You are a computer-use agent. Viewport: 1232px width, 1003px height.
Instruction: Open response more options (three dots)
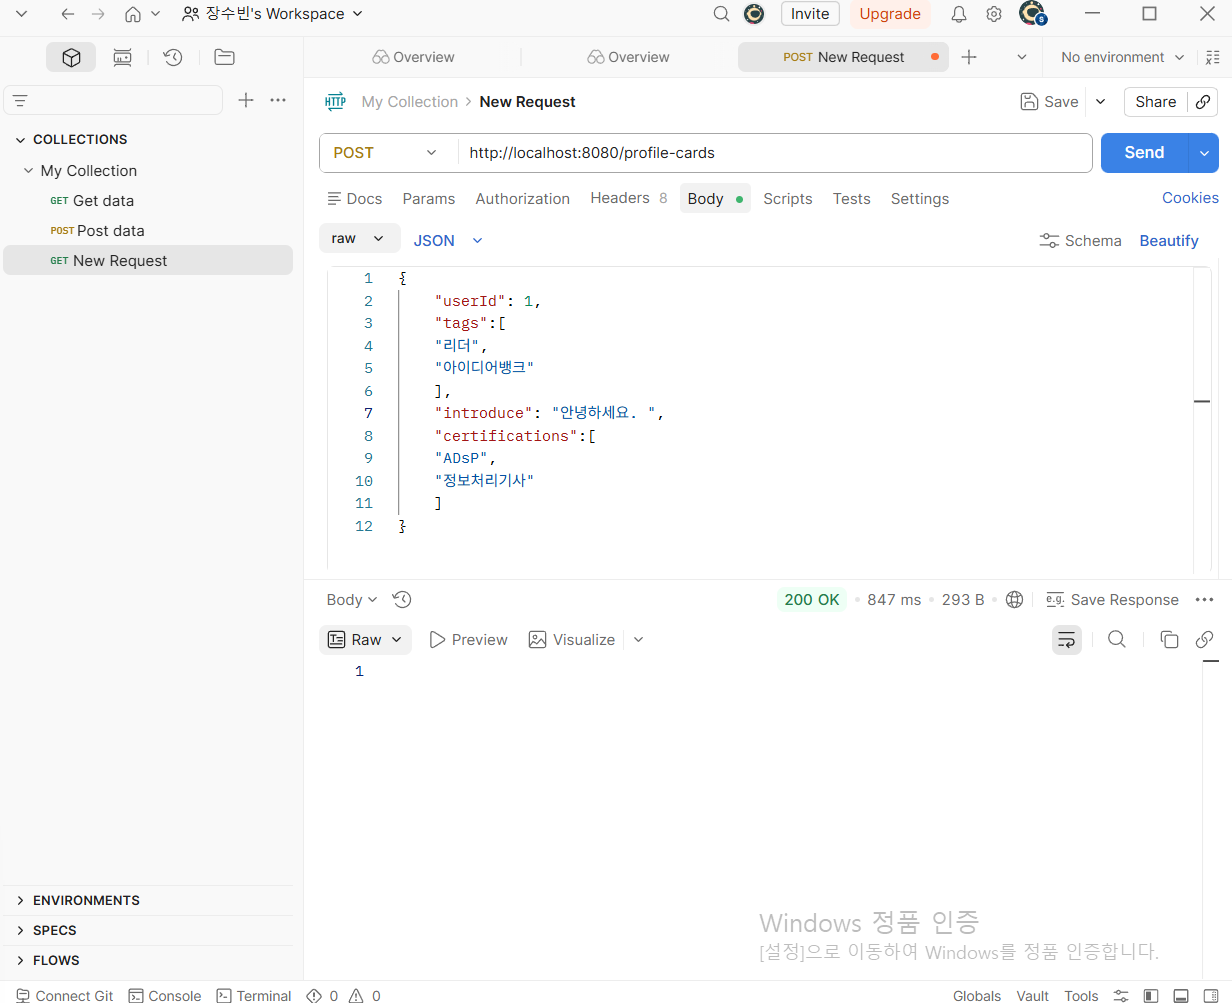[x=1204, y=600]
